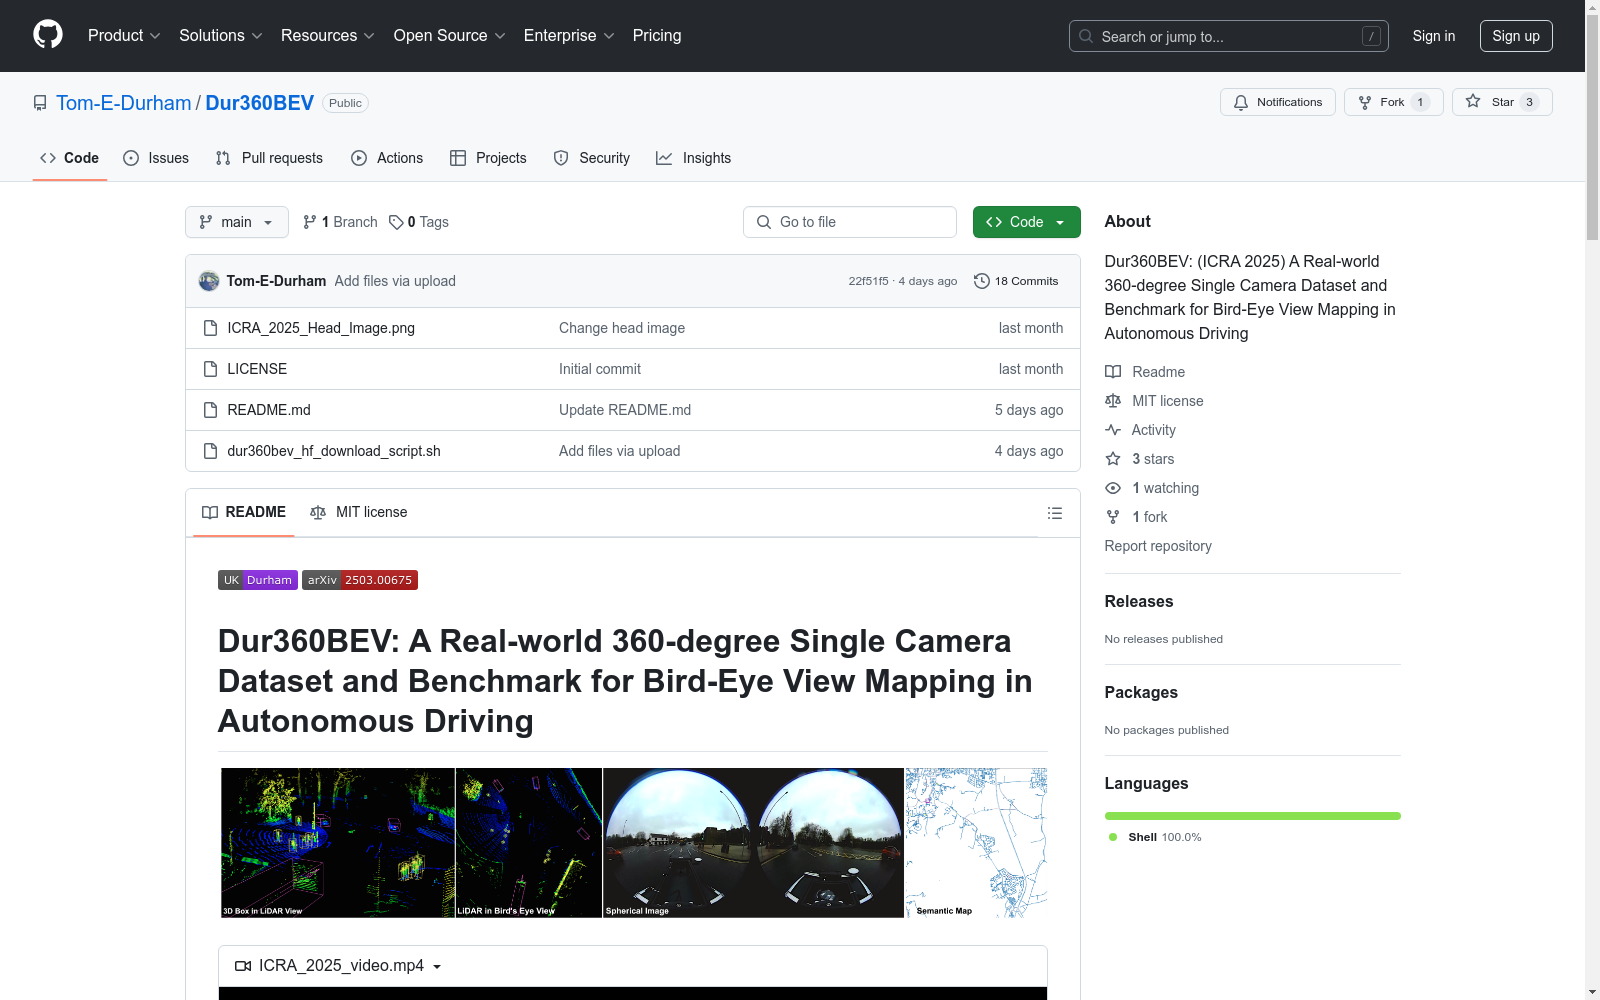Open the Dur360BEV repository name link
The width and height of the screenshot is (1600, 1000).
pos(260,103)
